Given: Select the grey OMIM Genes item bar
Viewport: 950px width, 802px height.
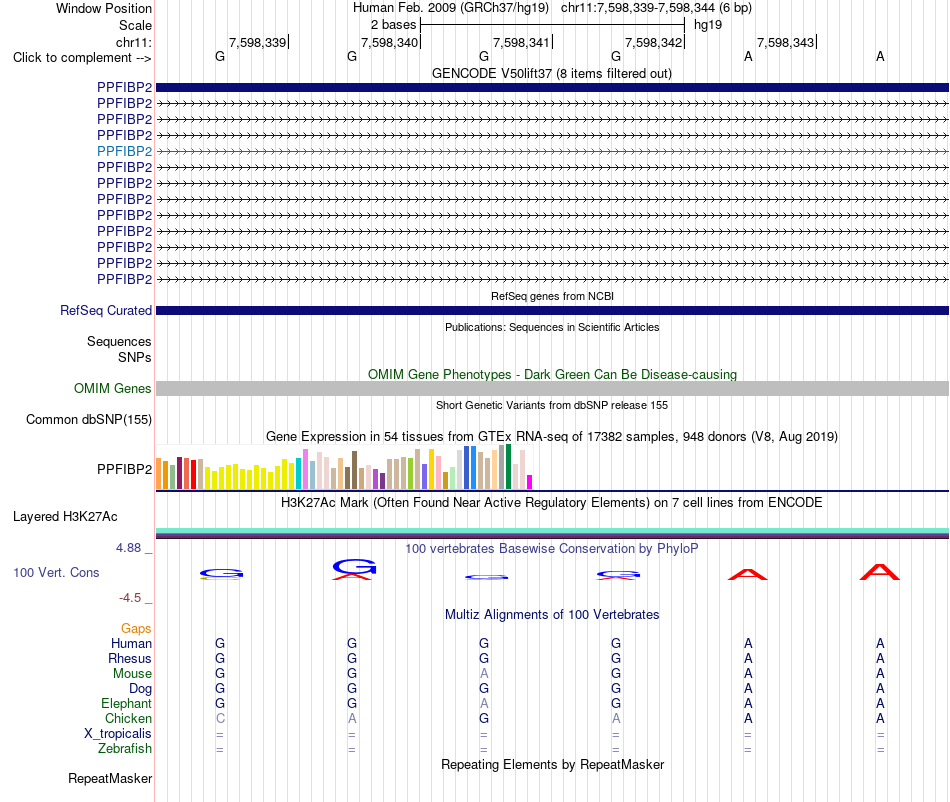Looking at the screenshot, I should 552,388.
